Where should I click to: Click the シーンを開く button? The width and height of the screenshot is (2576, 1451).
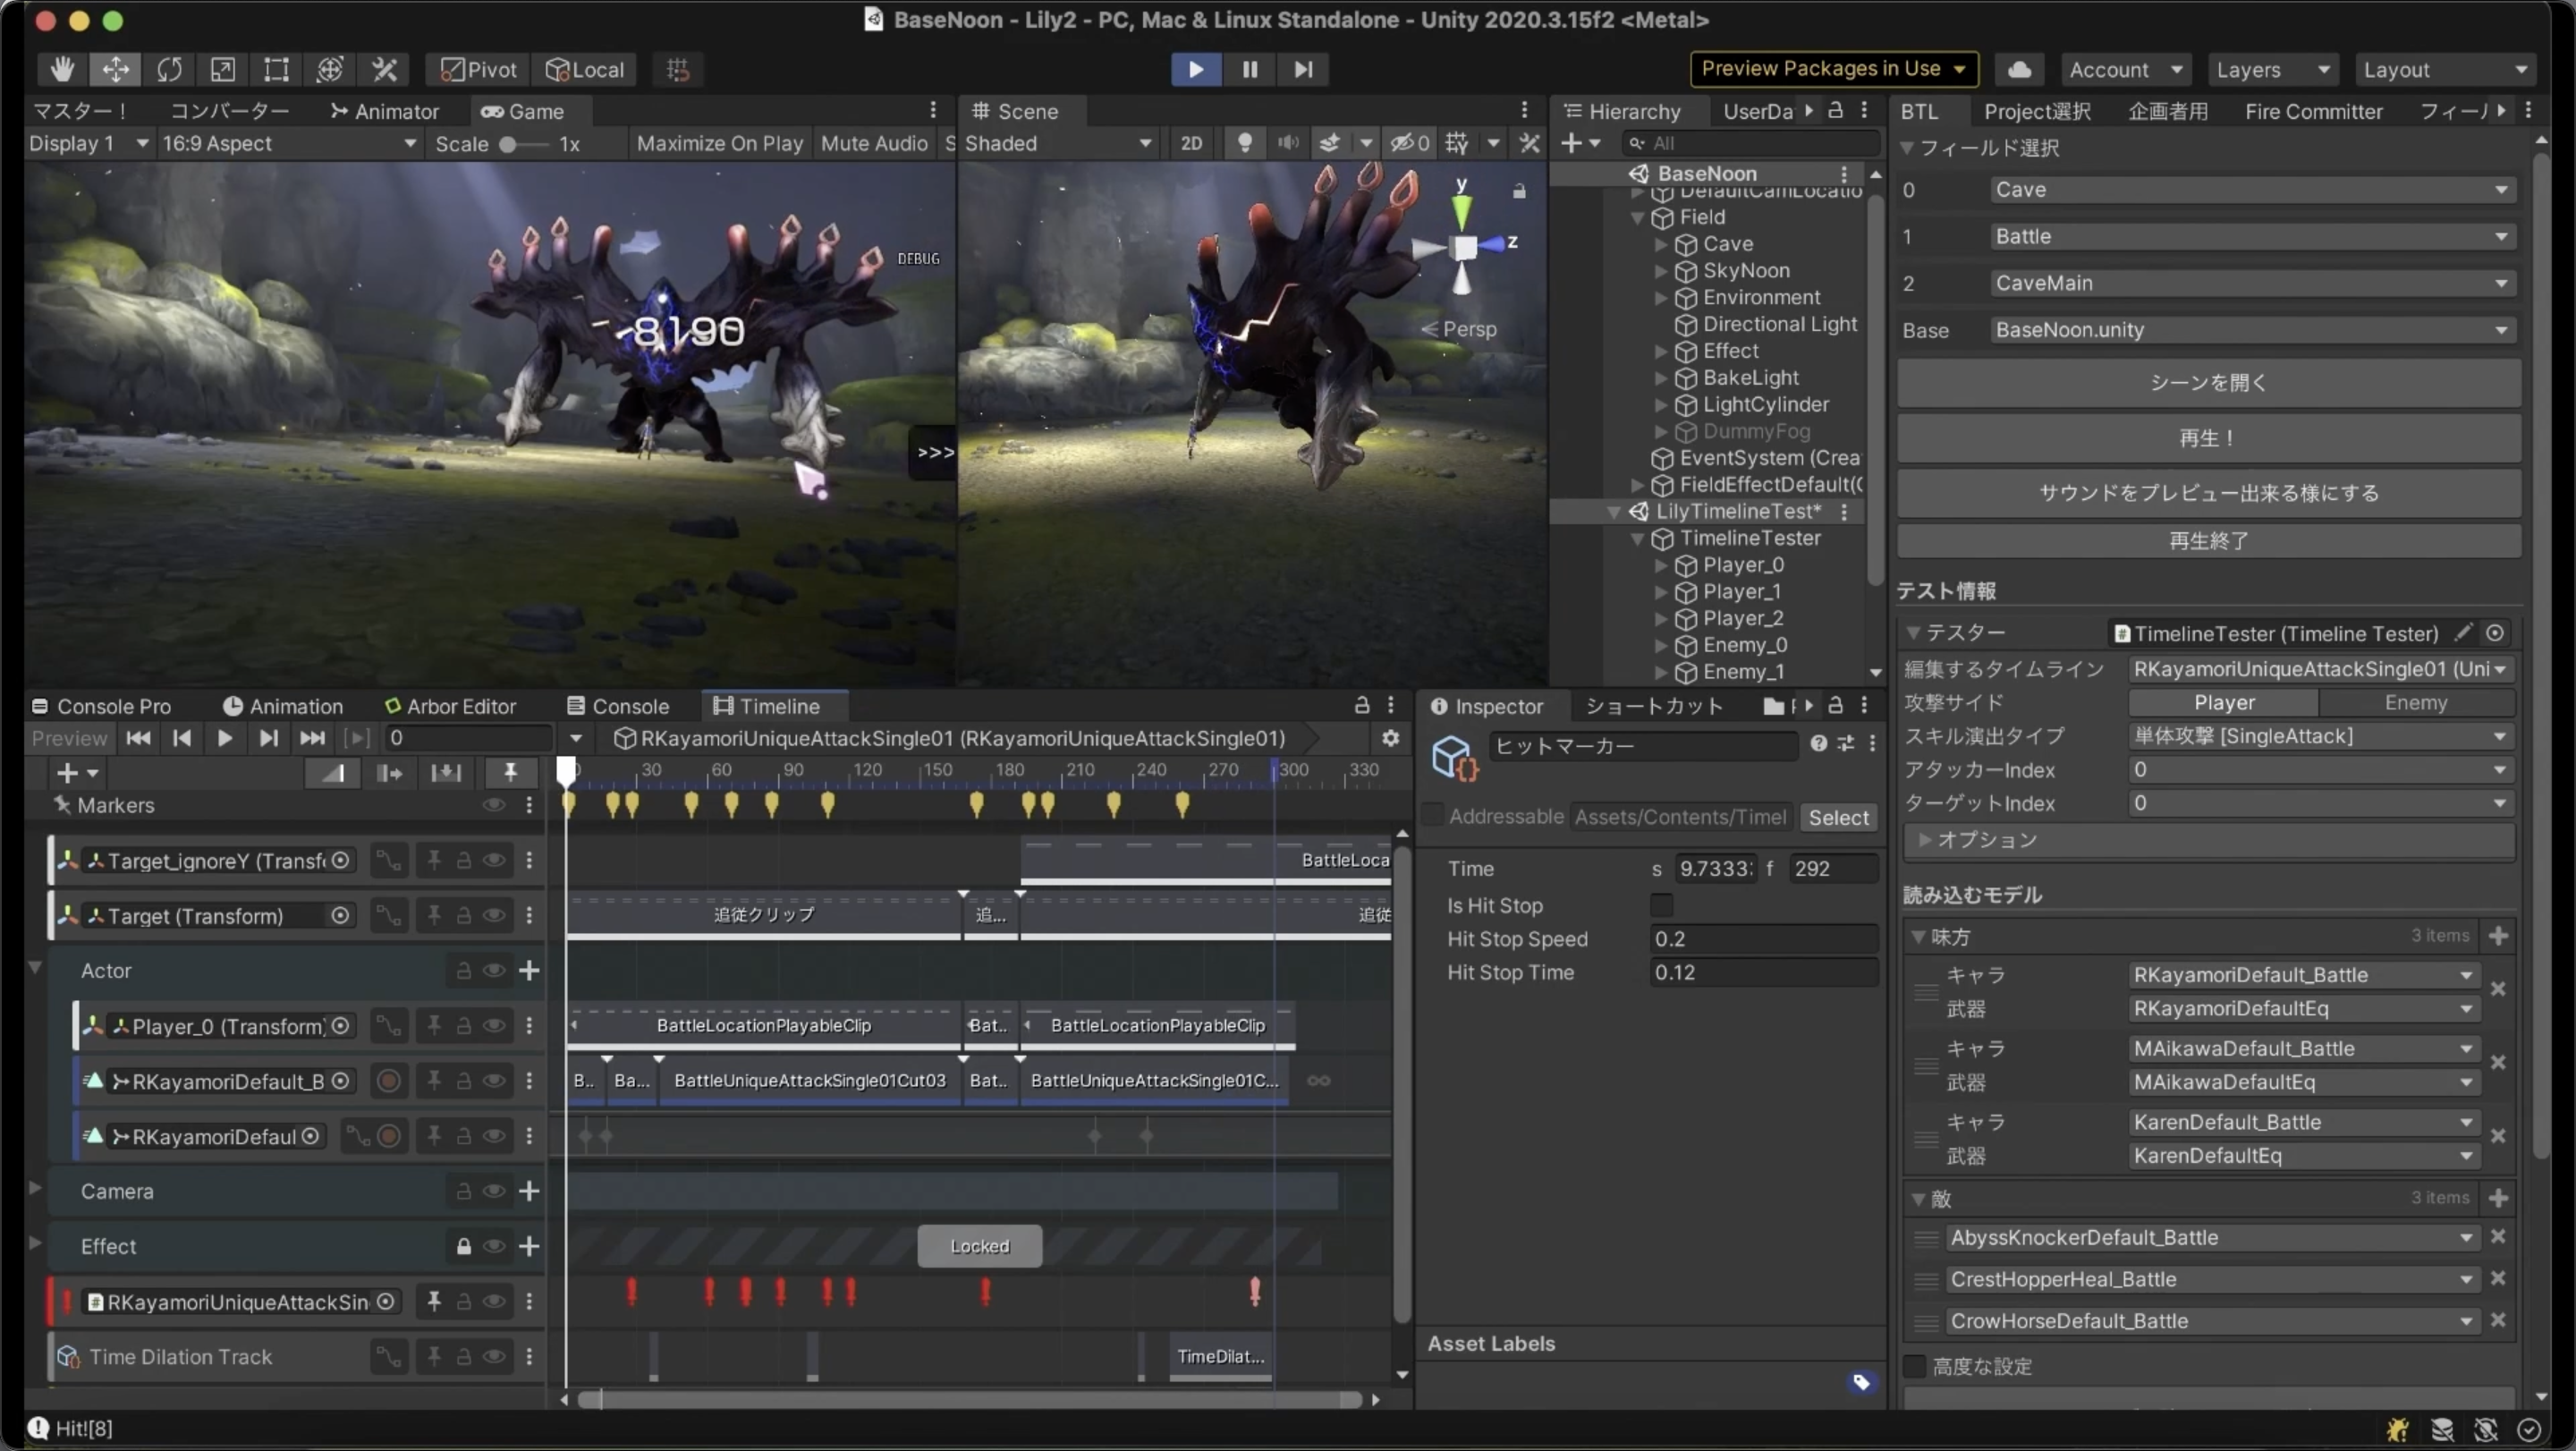[x=2208, y=383]
